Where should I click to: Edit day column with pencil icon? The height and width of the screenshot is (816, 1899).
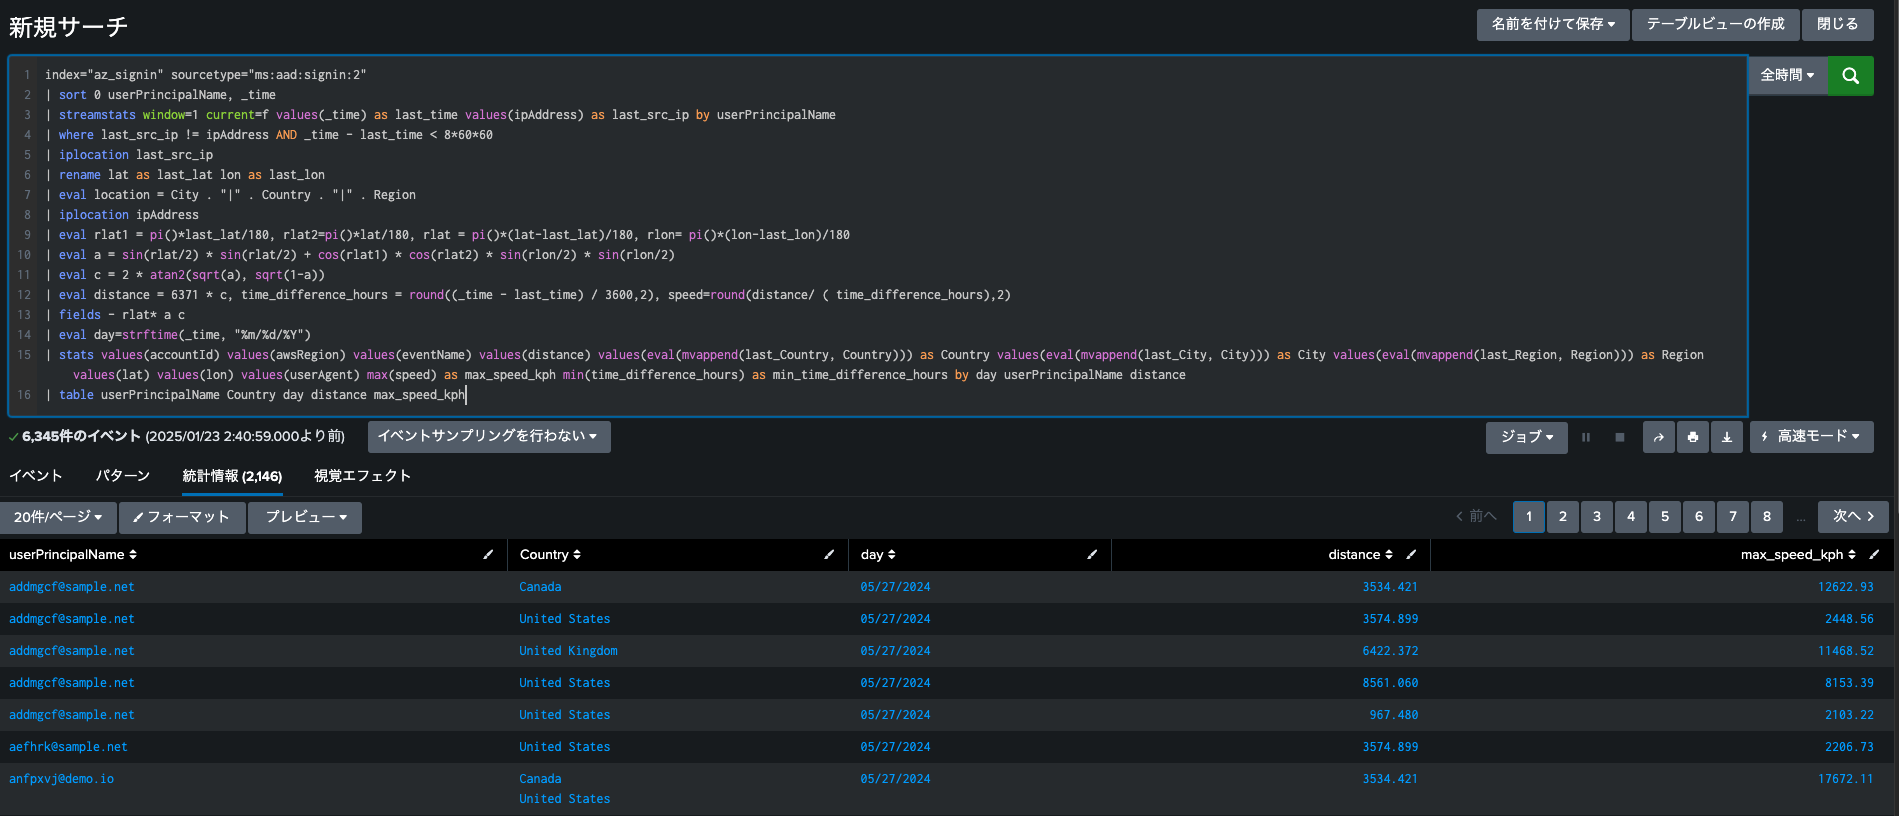pyautogui.click(x=1092, y=555)
